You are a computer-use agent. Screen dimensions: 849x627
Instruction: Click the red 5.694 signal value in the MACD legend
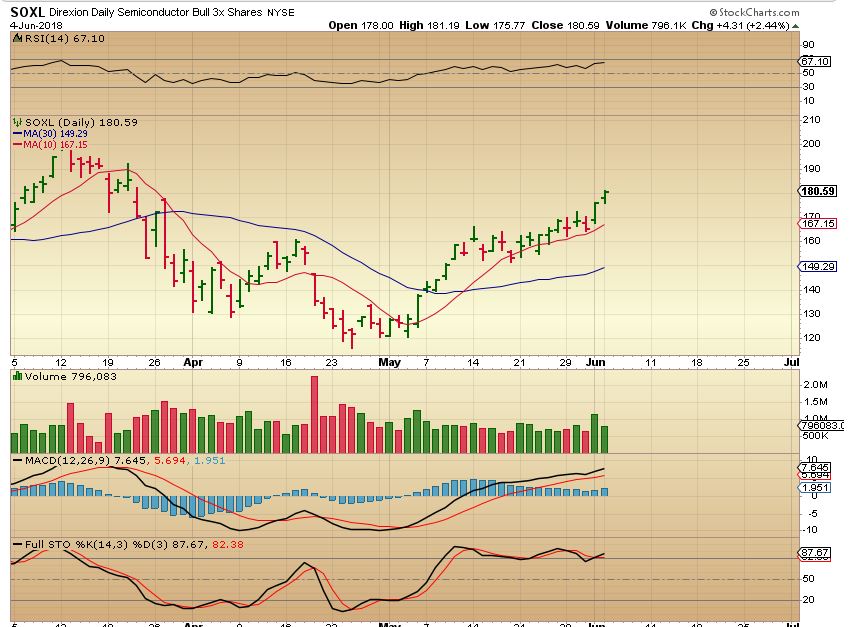(171, 460)
